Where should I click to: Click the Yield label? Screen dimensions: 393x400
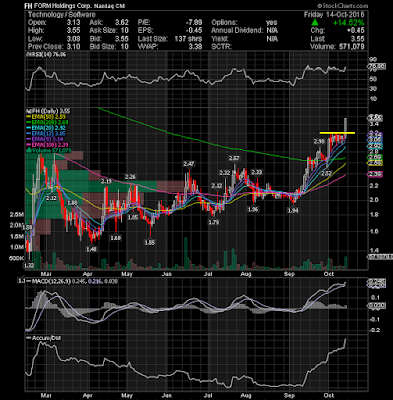tap(219, 39)
